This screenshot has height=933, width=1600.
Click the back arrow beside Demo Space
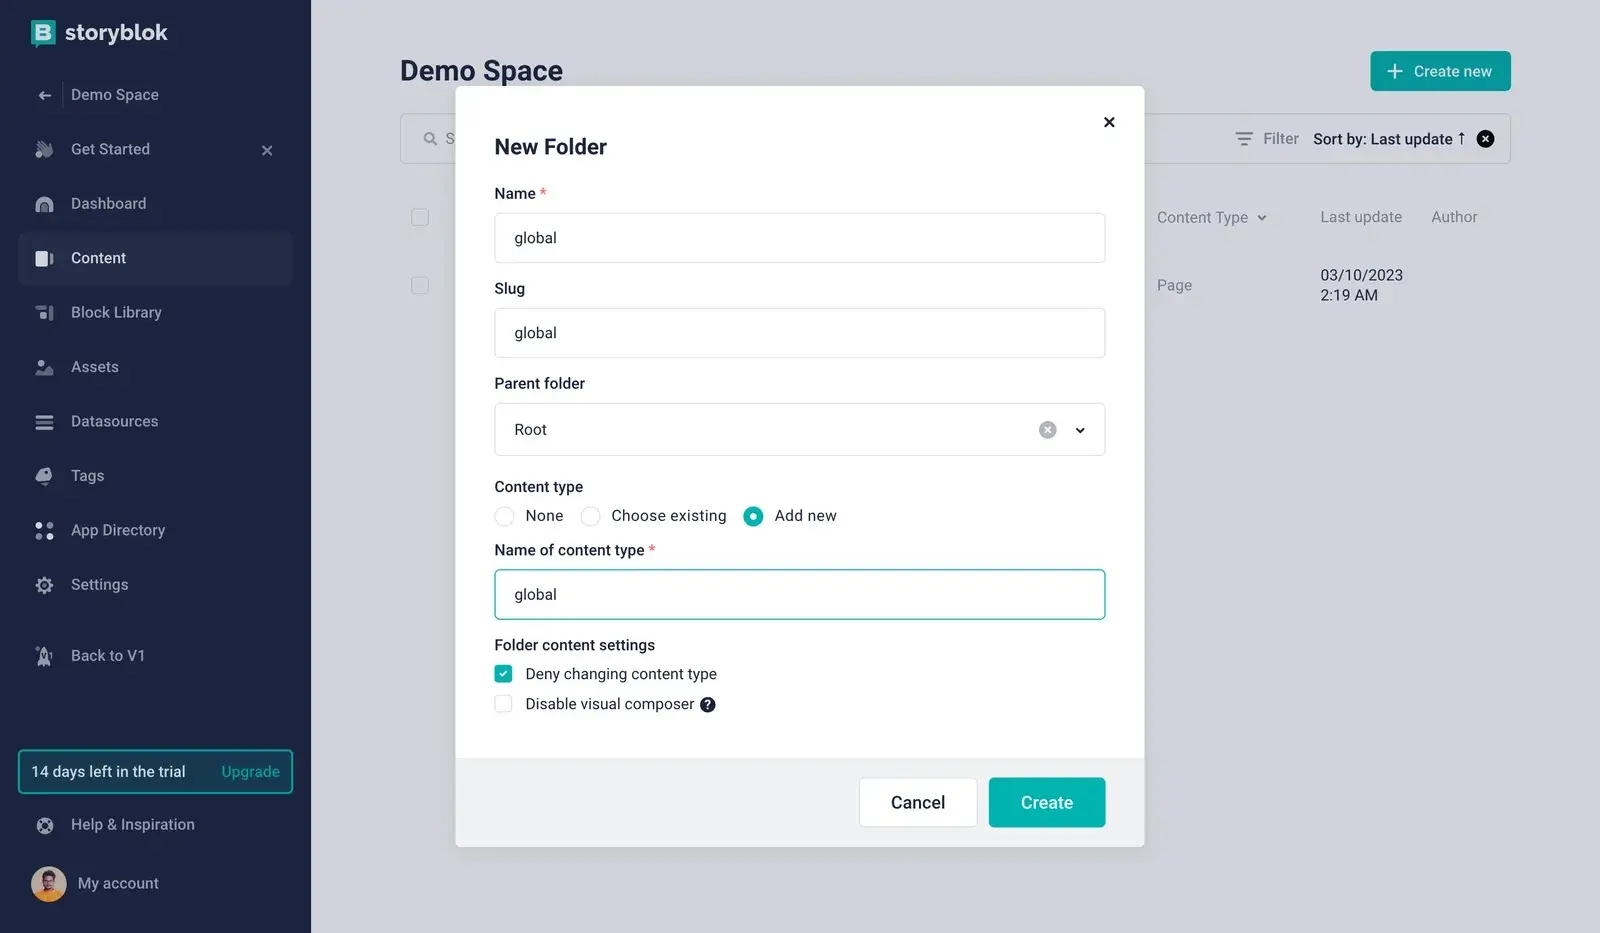(x=44, y=95)
